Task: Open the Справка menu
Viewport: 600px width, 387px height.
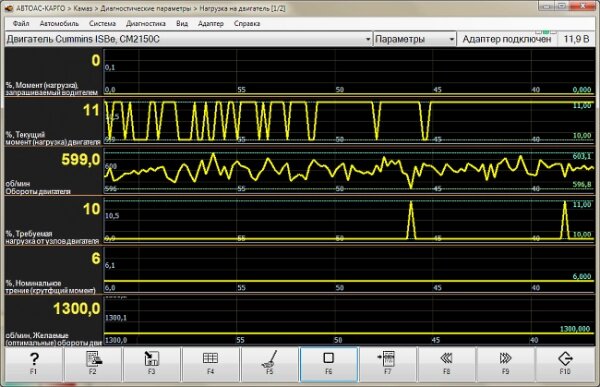Action: (247, 24)
